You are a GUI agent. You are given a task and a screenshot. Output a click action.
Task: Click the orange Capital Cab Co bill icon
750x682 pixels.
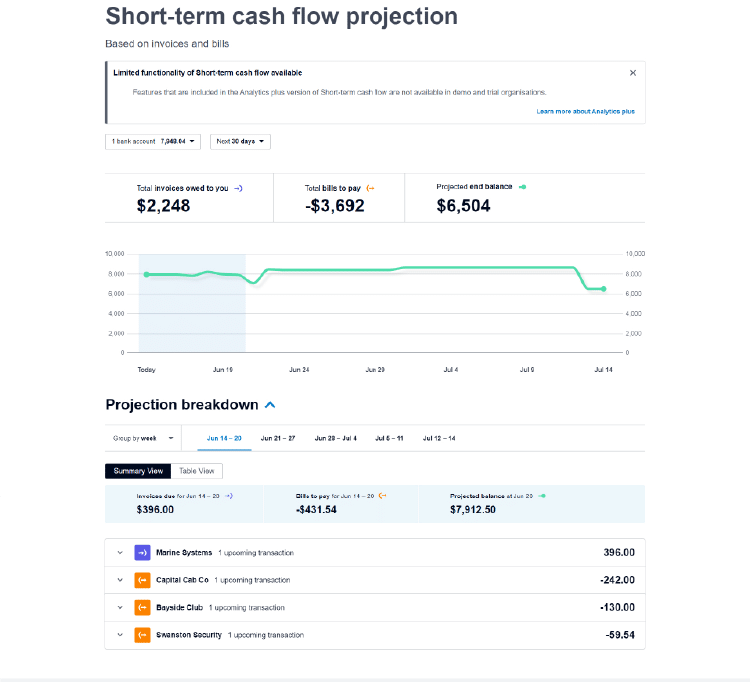(x=142, y=580)
